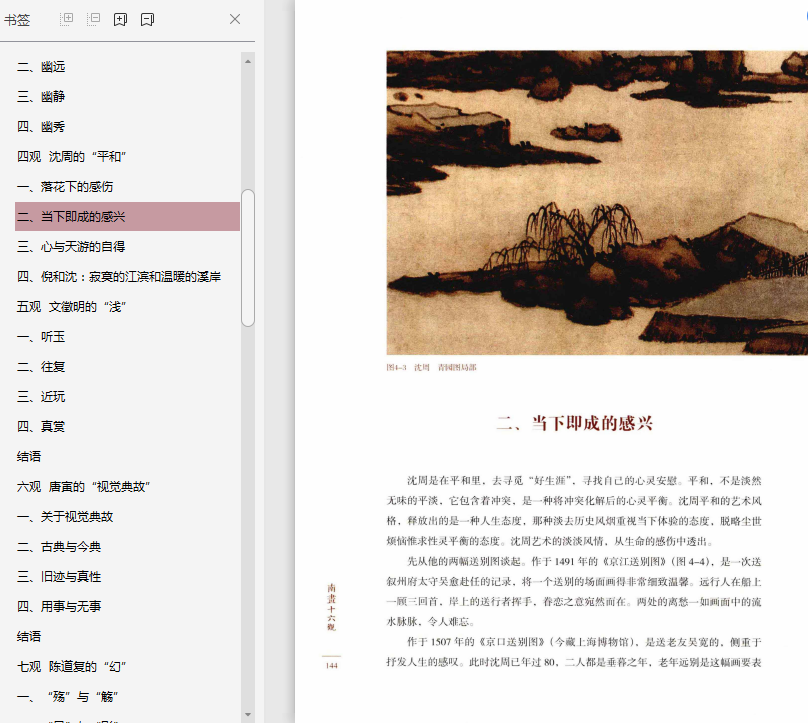Screen dimensions: 808x723
Task: Click the 书签 panel title
Action: (x=17, y=20)
